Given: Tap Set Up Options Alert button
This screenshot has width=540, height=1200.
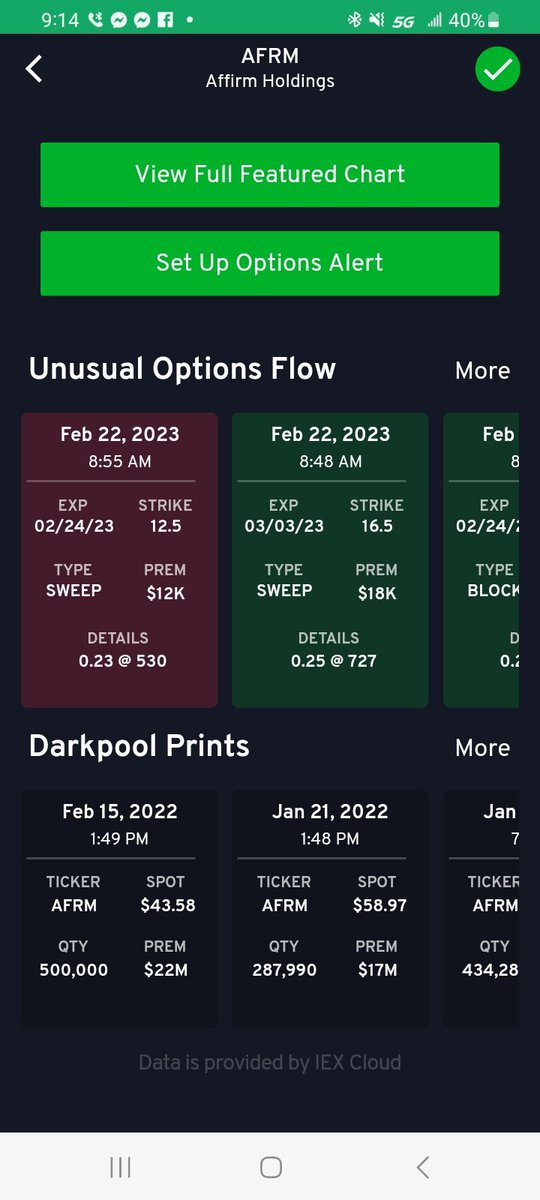Looking at the screenshot, I should [270, 263].
